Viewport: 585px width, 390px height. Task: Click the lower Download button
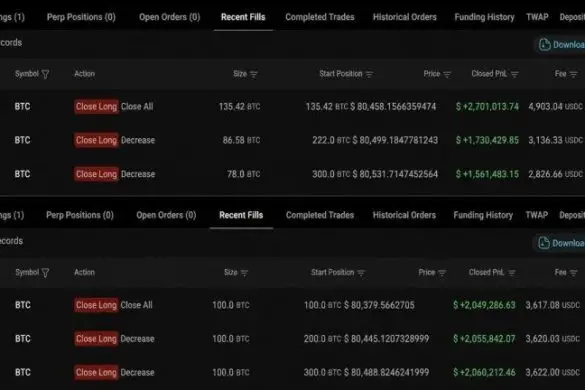[x=560, y=243]
